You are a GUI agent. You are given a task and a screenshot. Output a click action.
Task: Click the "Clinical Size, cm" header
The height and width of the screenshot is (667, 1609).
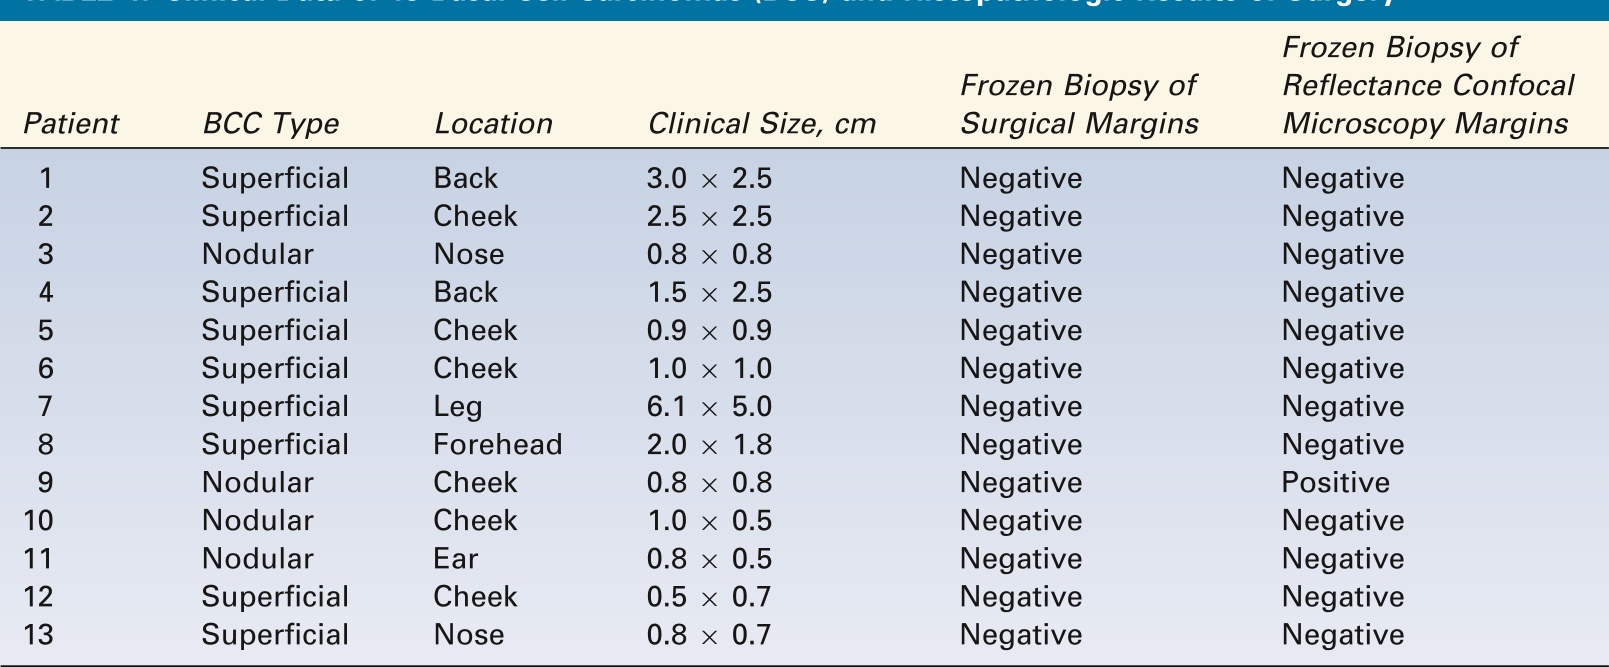(x=761, y=124)
